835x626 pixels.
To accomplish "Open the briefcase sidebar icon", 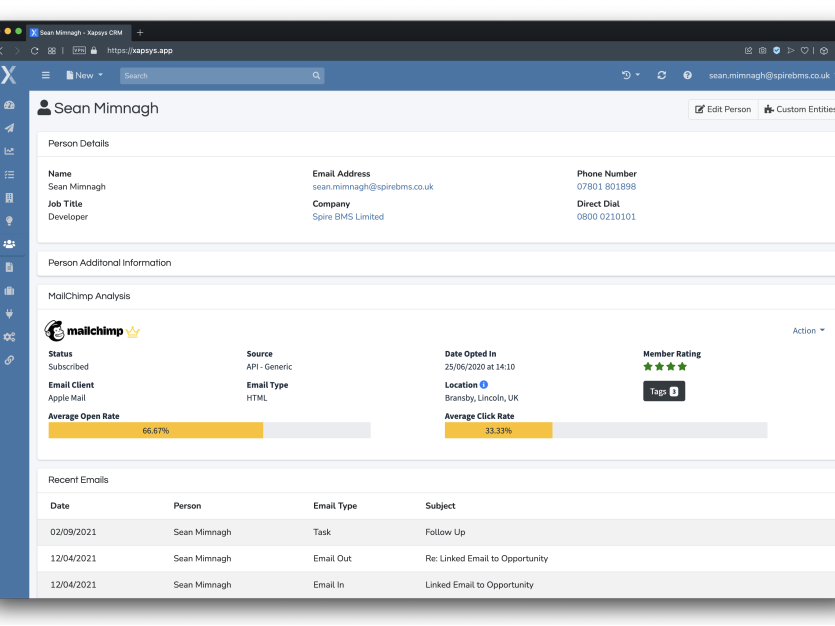I will pyautogui.click(x=10, y=291).
